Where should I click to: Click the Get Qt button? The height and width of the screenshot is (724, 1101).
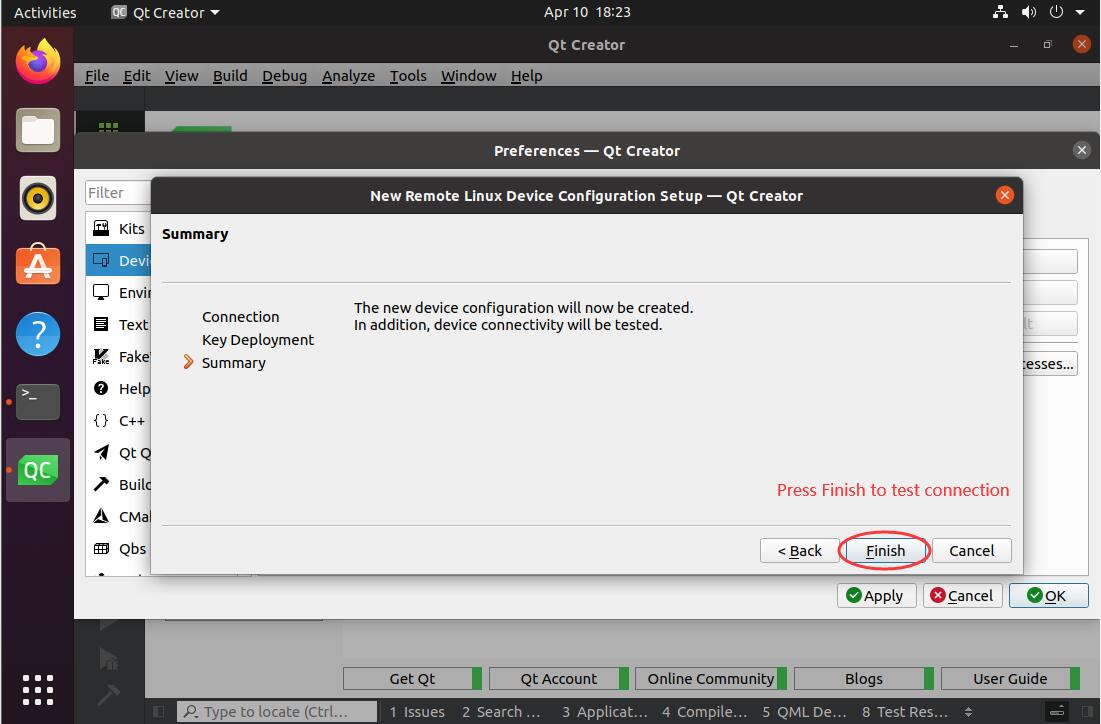click(412, 678)
